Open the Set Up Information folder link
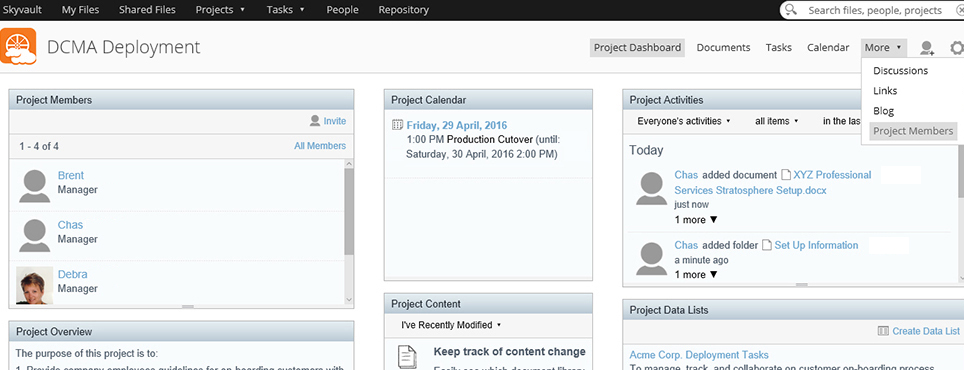The height and width of the screenshot is (370, 964). (x=816, y=245)
